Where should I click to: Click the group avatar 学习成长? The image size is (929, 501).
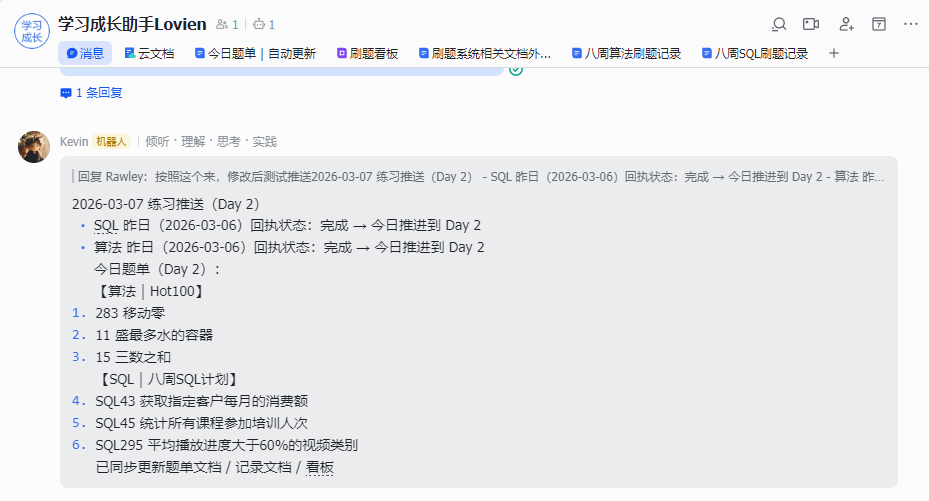tap(32, 31)
